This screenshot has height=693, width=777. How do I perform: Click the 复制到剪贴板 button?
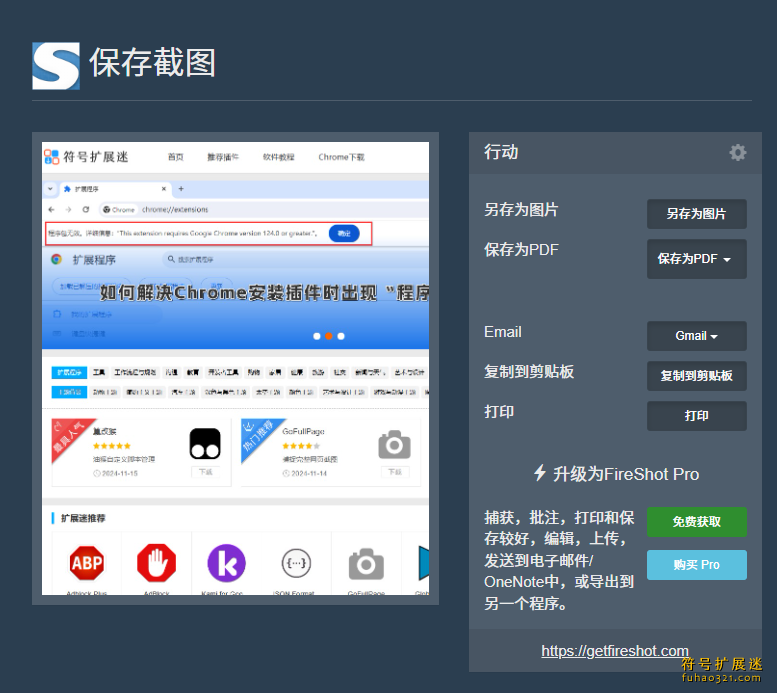[x=696, y=376]
